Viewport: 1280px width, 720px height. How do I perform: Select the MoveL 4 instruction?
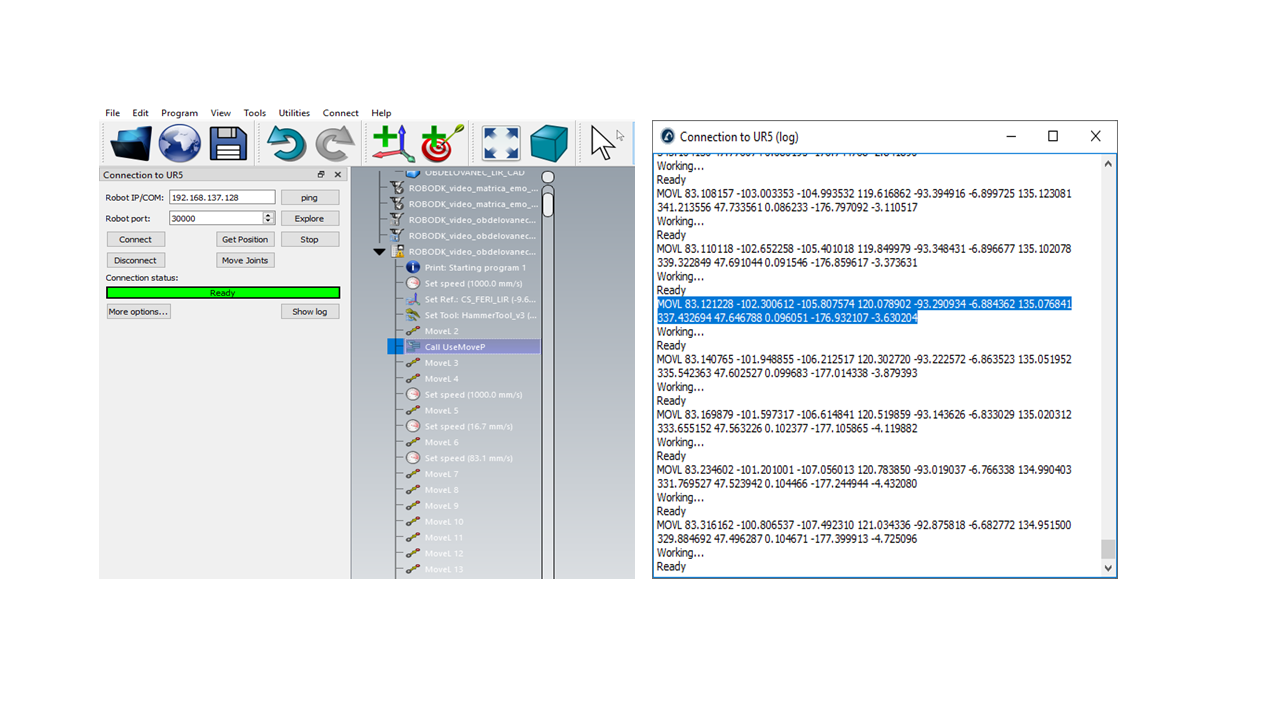click(441, 379)
